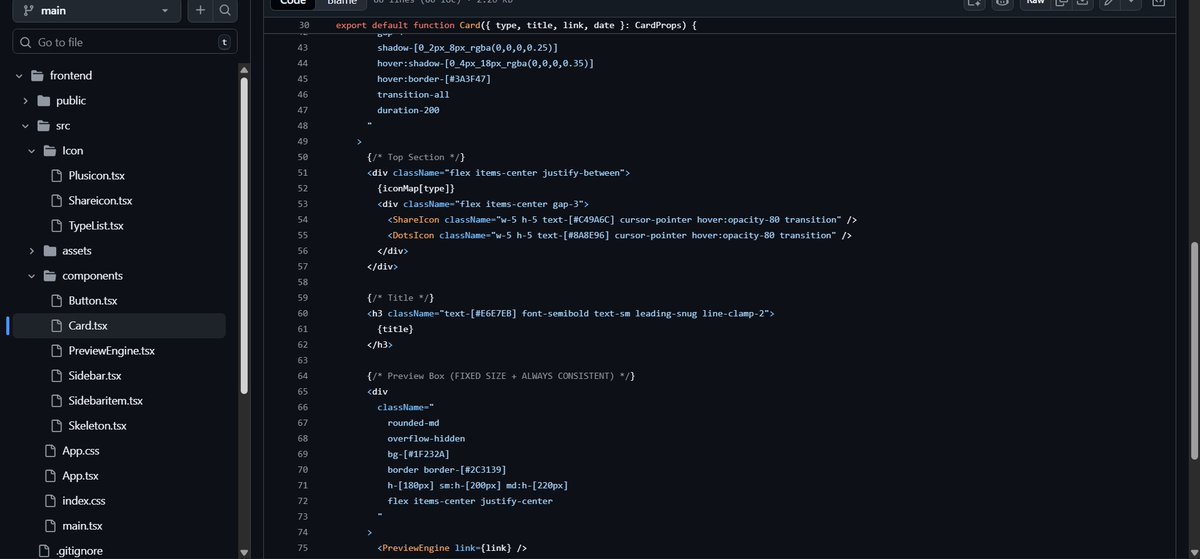
Task: Click the App.css file icon
Action: 50,451
